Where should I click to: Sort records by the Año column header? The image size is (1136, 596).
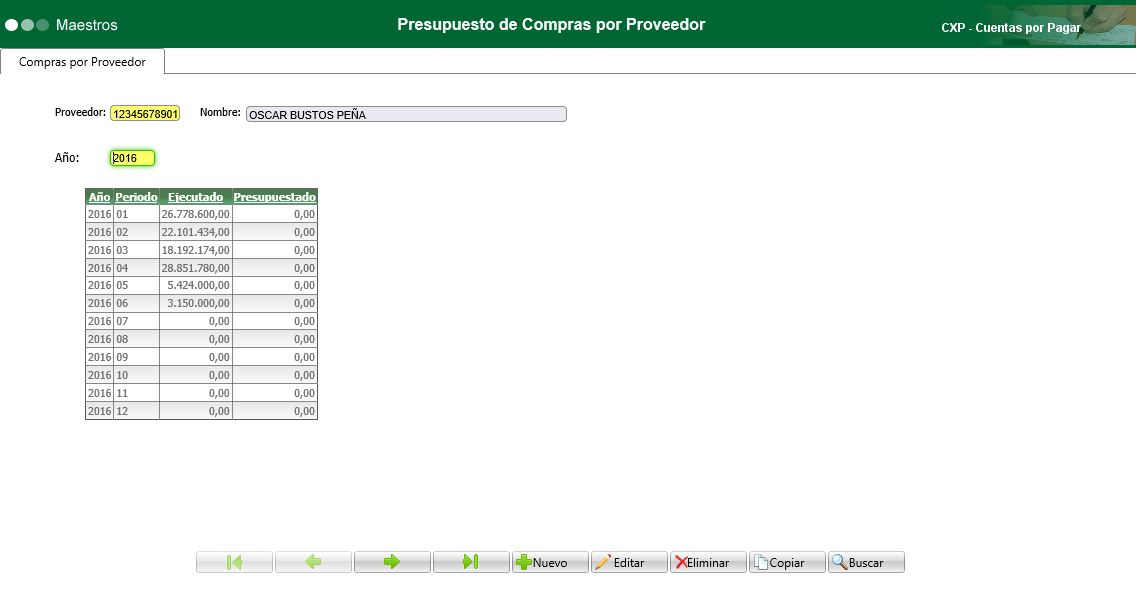98,196
